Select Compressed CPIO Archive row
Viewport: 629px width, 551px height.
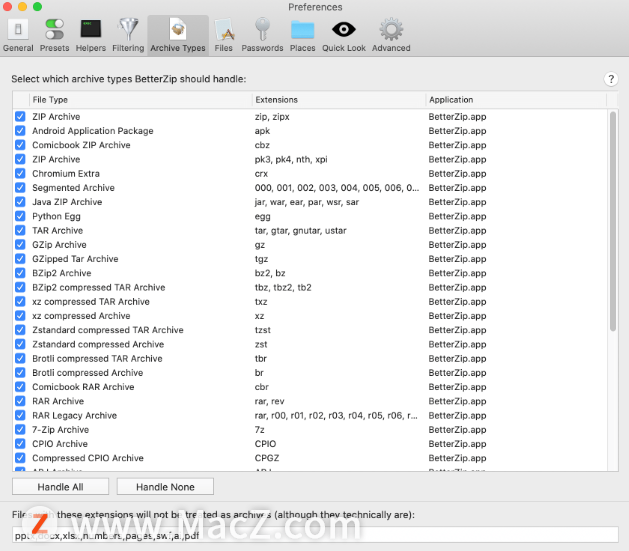point(310,458)
